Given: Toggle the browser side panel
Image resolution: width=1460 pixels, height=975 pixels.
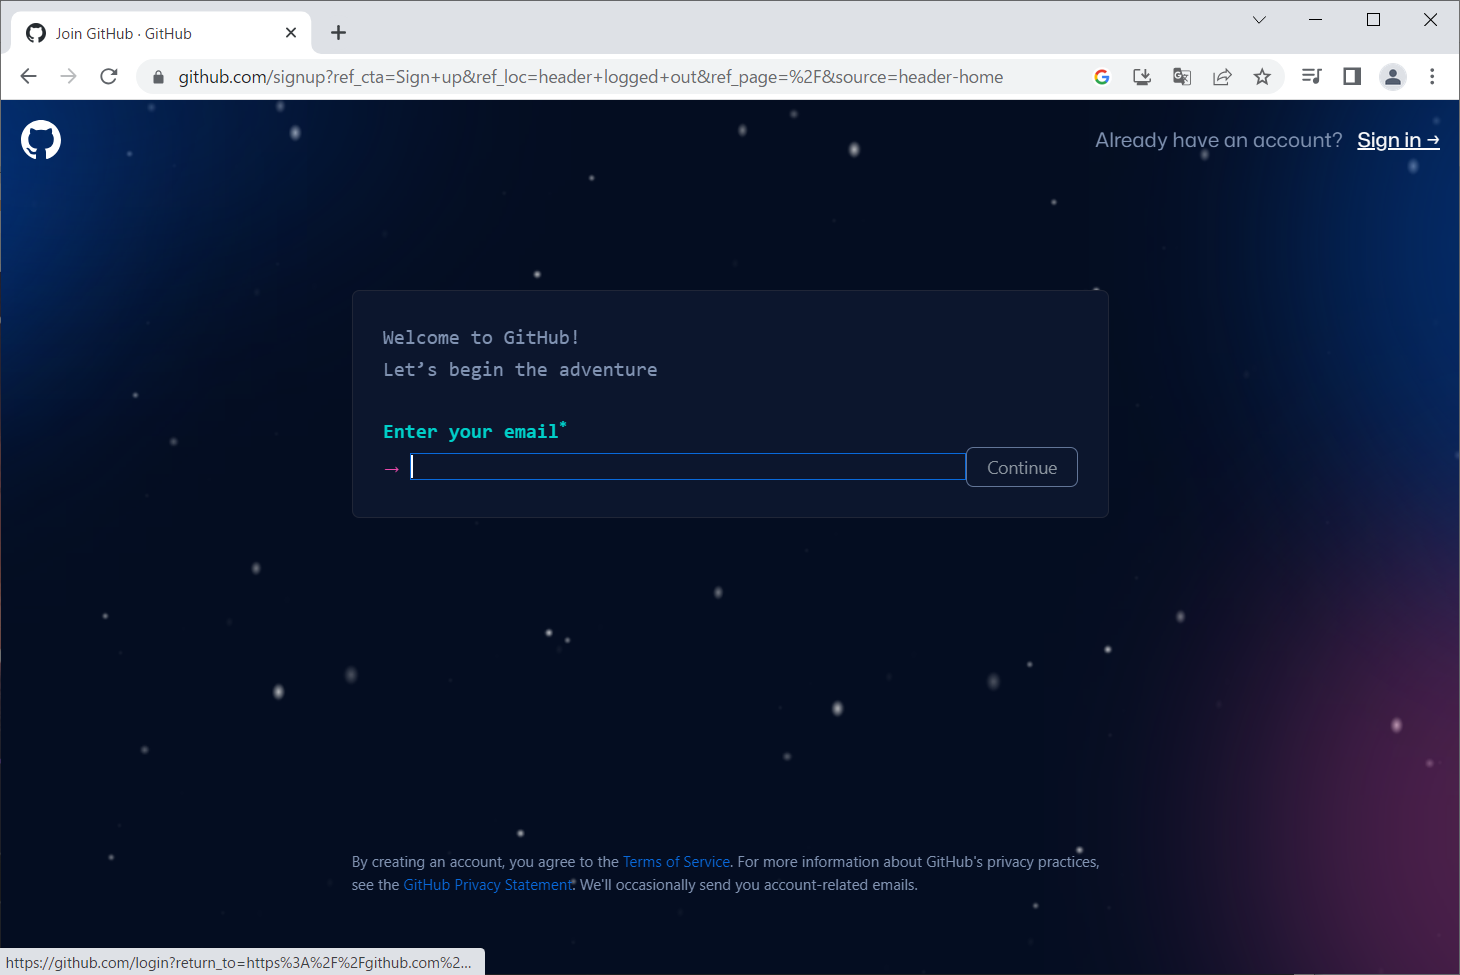Looking at the screenshot, I should tap(1352, 77).
